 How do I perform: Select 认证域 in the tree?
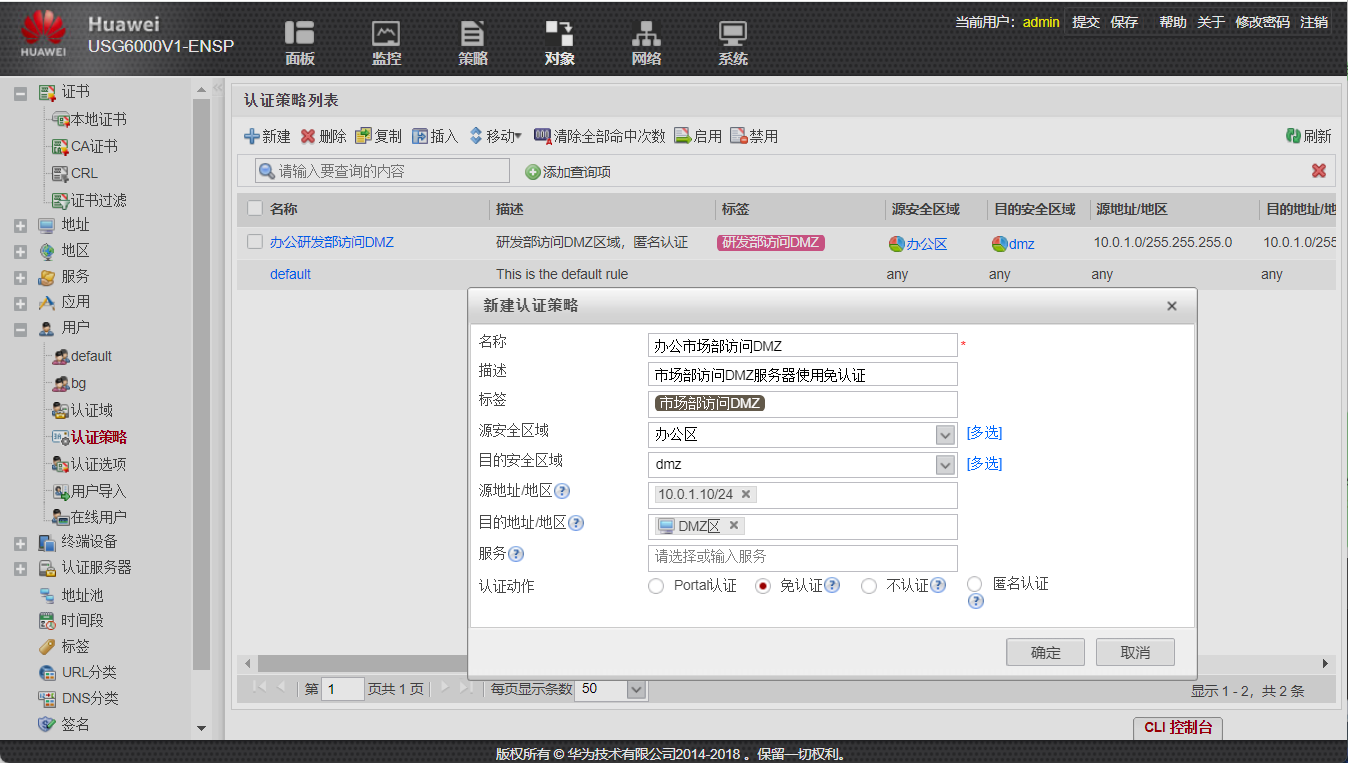click(x=91, y=410)
